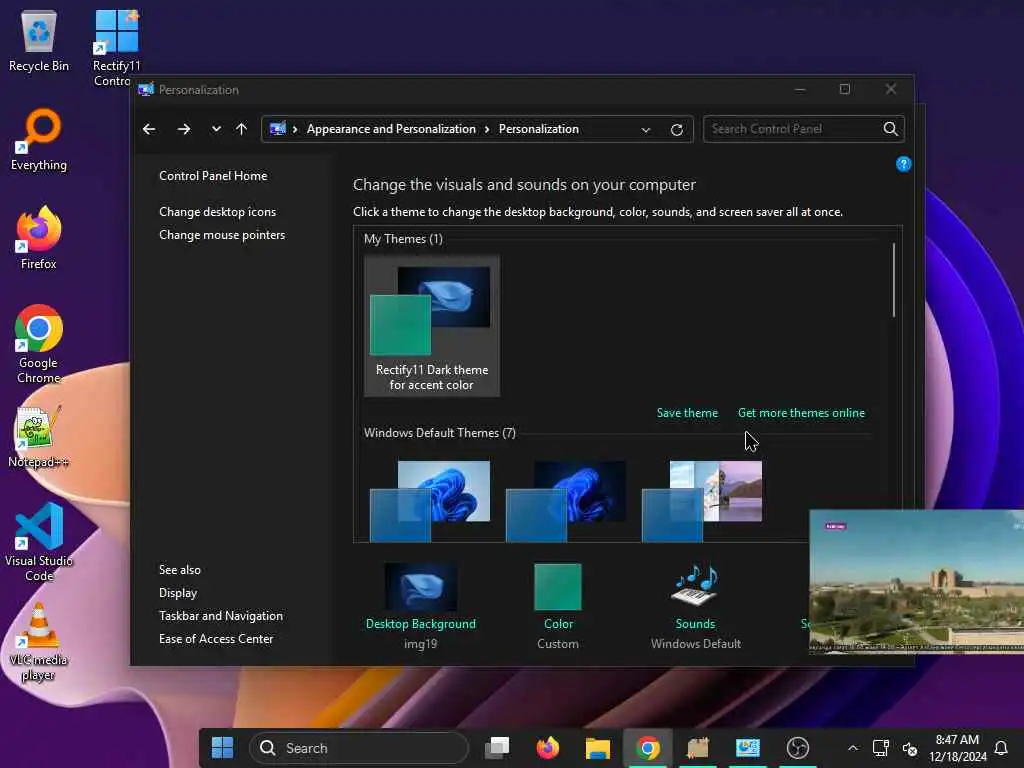The width and height of the screenshot is (1024, 768).
Task: Expand the address bar history dropdown
Action: (646, 129)
